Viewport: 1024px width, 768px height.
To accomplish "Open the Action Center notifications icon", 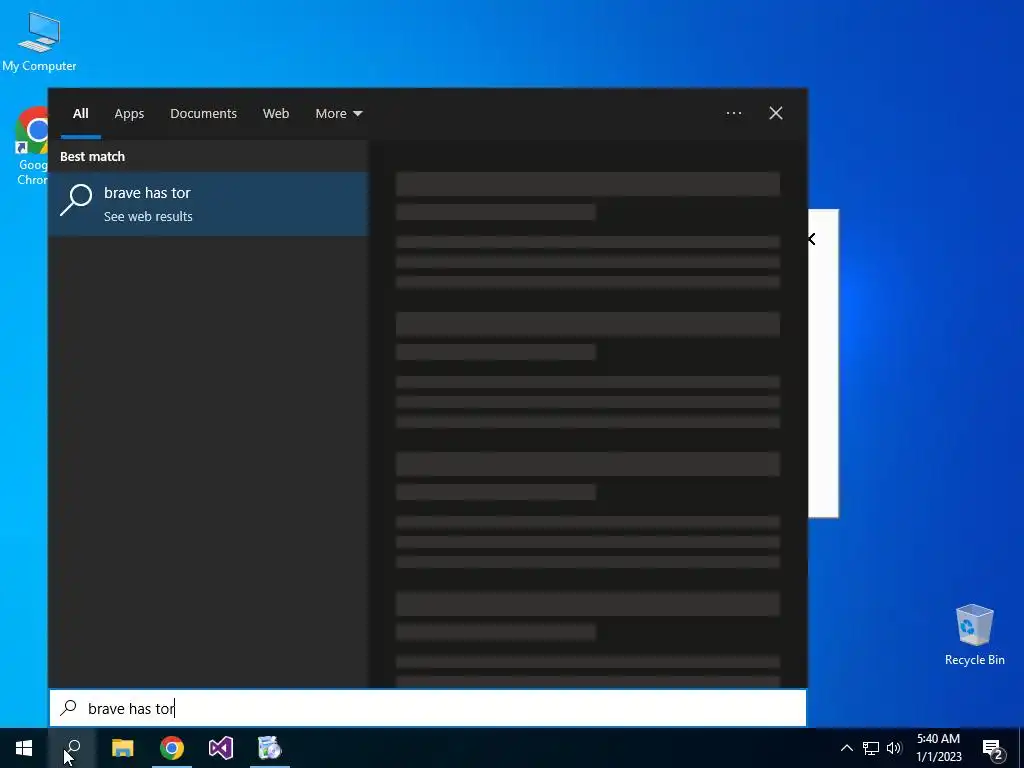I will pyautogui.click(x=993, y=749).
